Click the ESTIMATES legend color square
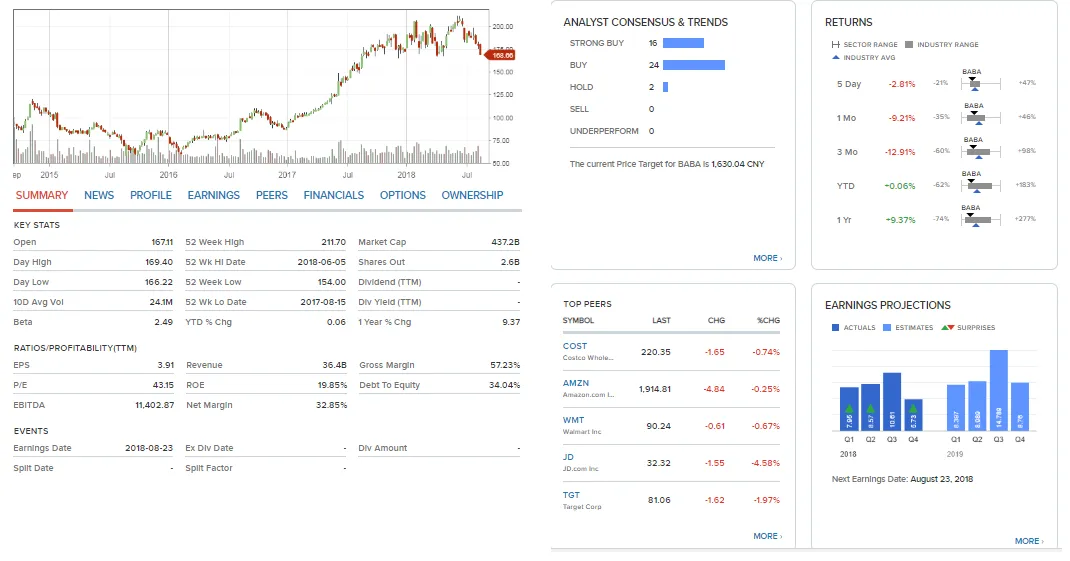This screenshot has width=1070, height=561. coord(887,328)
